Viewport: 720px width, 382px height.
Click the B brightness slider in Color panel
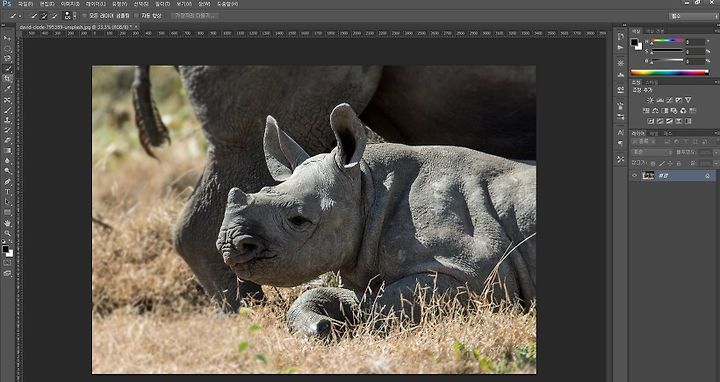point(668,60)
